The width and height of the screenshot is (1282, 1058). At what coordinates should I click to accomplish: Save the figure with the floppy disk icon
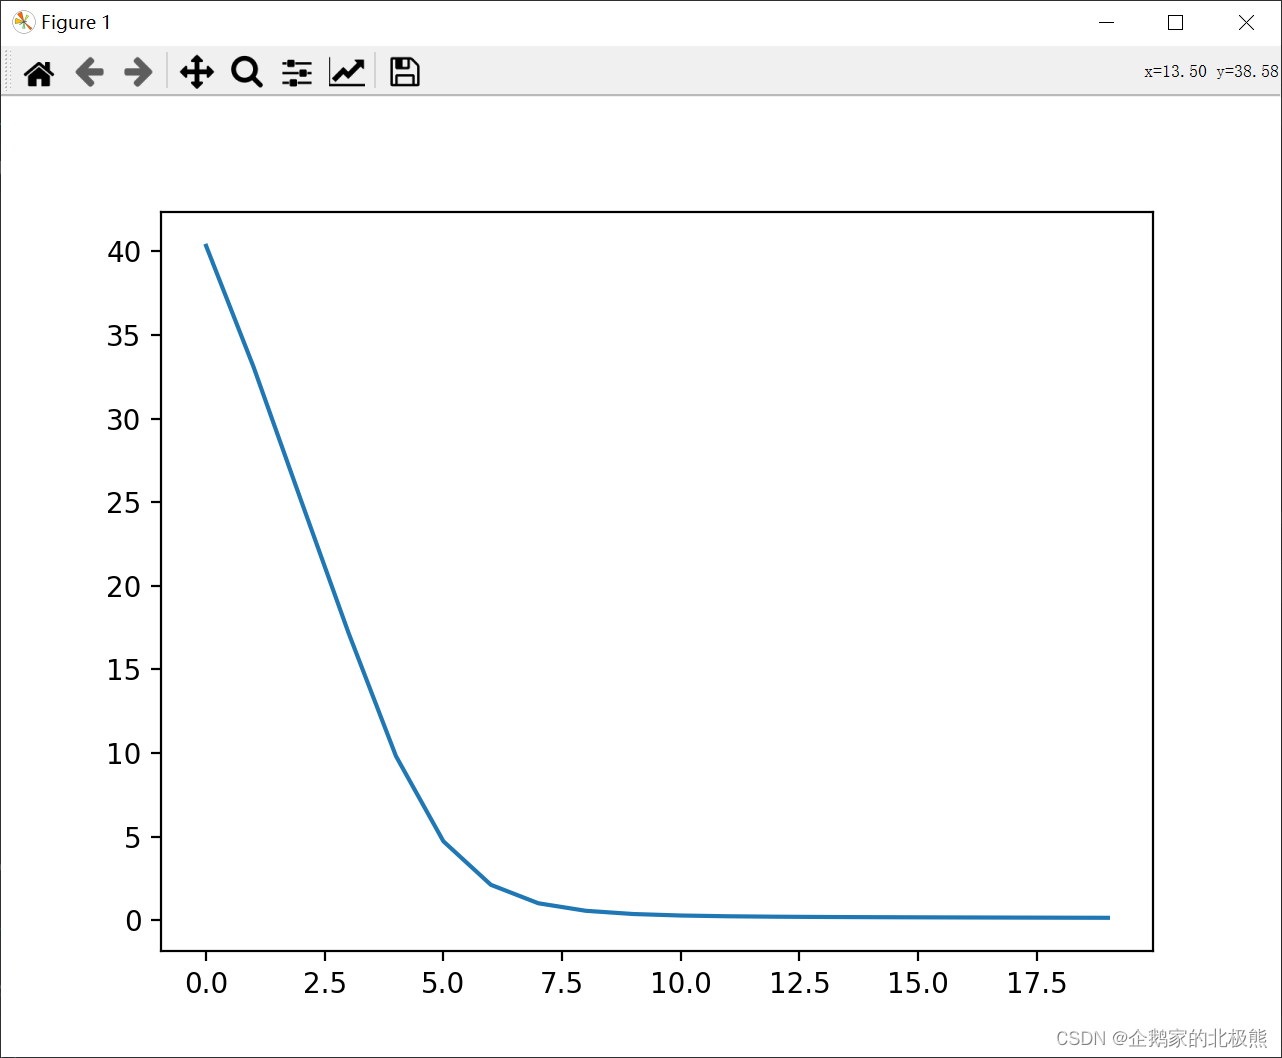pos(405,72)
